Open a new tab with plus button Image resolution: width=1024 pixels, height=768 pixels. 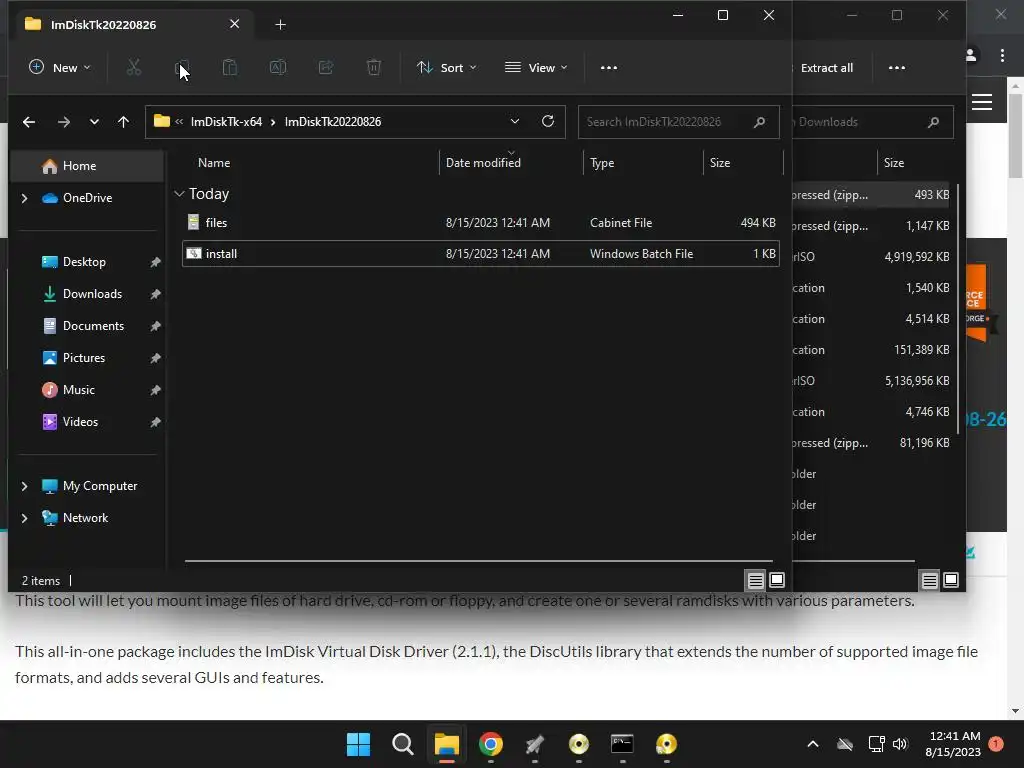(280, 25)
